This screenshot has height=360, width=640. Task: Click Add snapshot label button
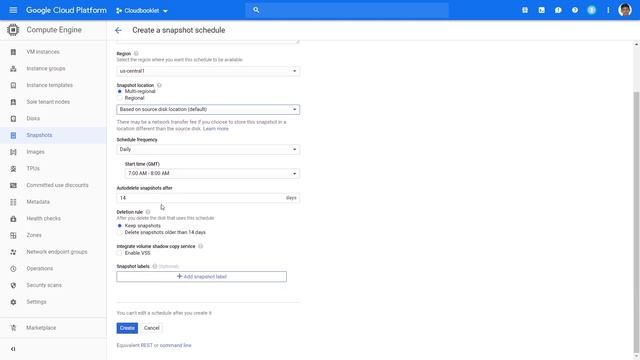click(x=202, y=277)
